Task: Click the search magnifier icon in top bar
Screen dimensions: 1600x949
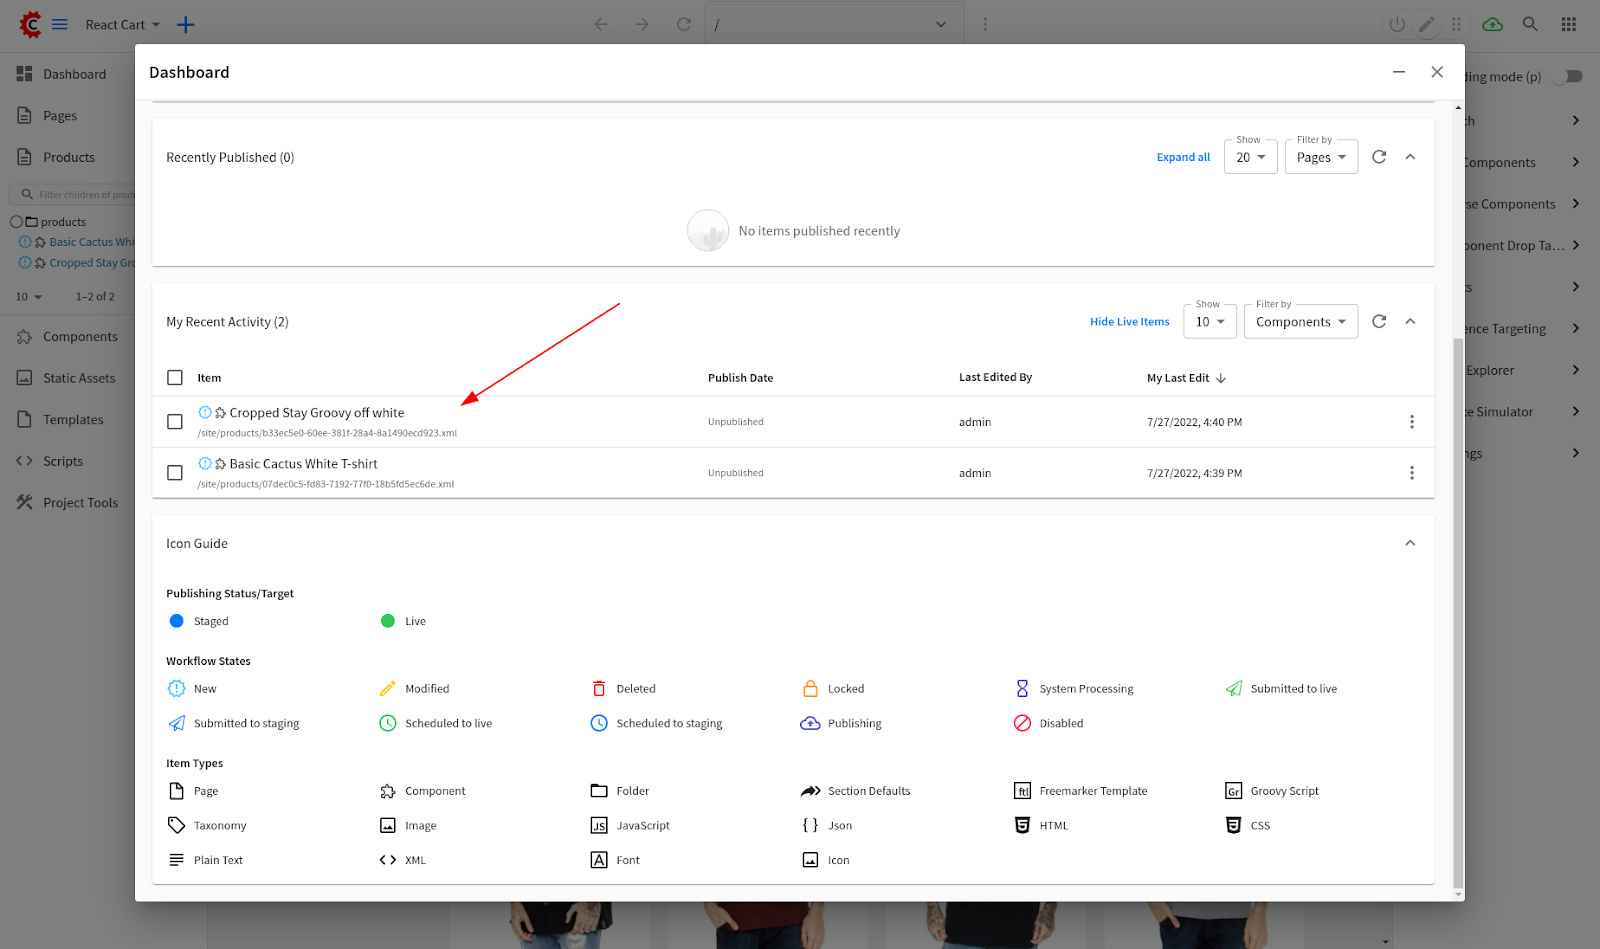Action: tap(1530, 24)
